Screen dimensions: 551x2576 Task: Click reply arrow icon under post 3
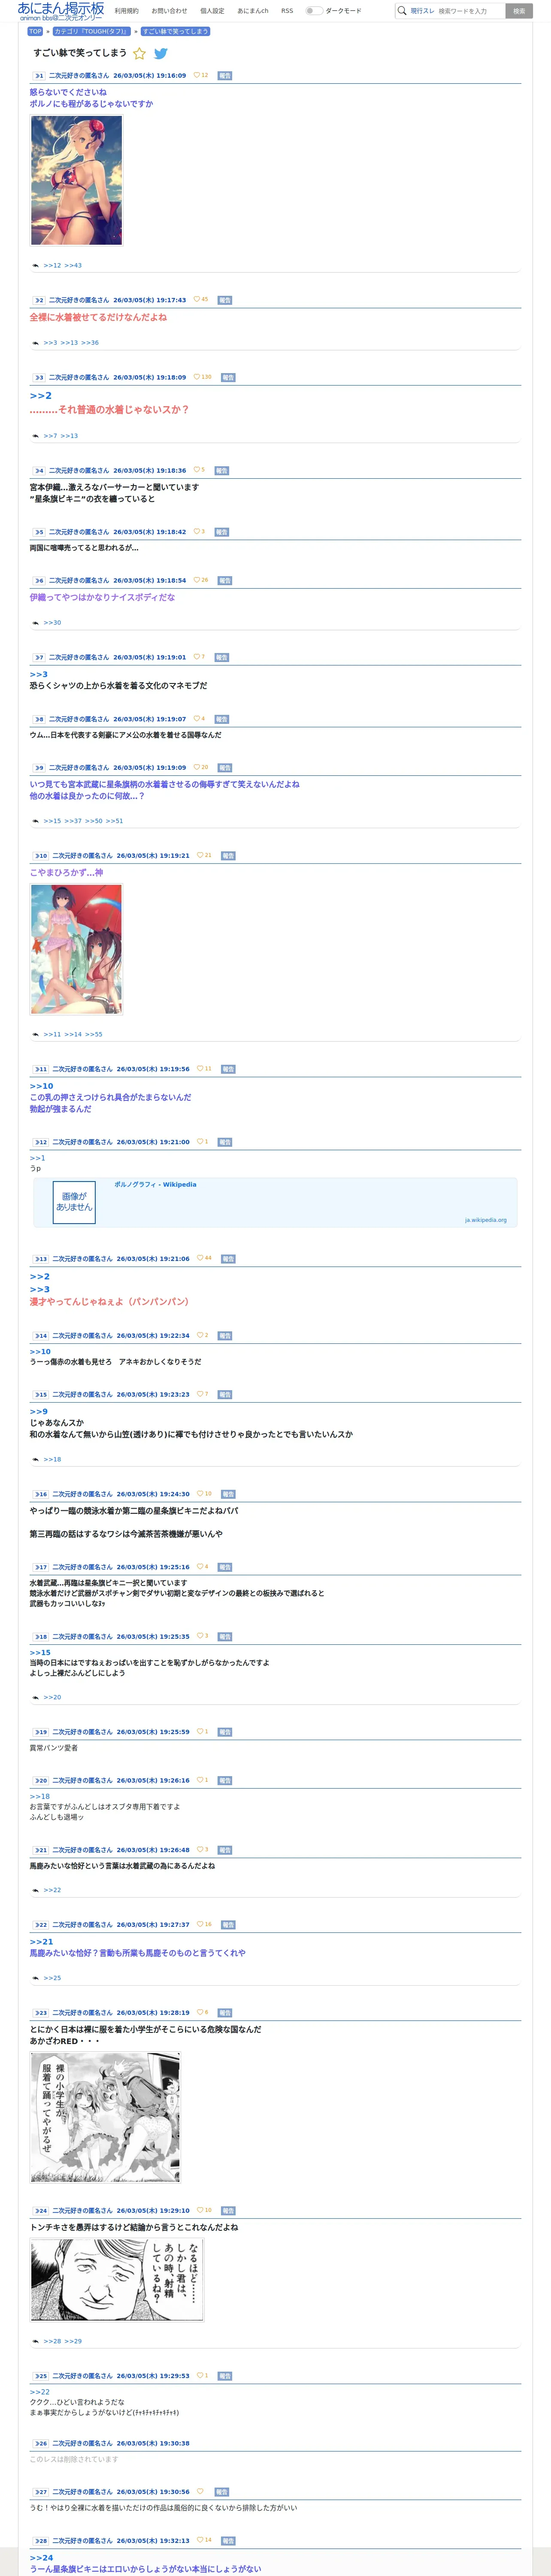coord(35,436)
